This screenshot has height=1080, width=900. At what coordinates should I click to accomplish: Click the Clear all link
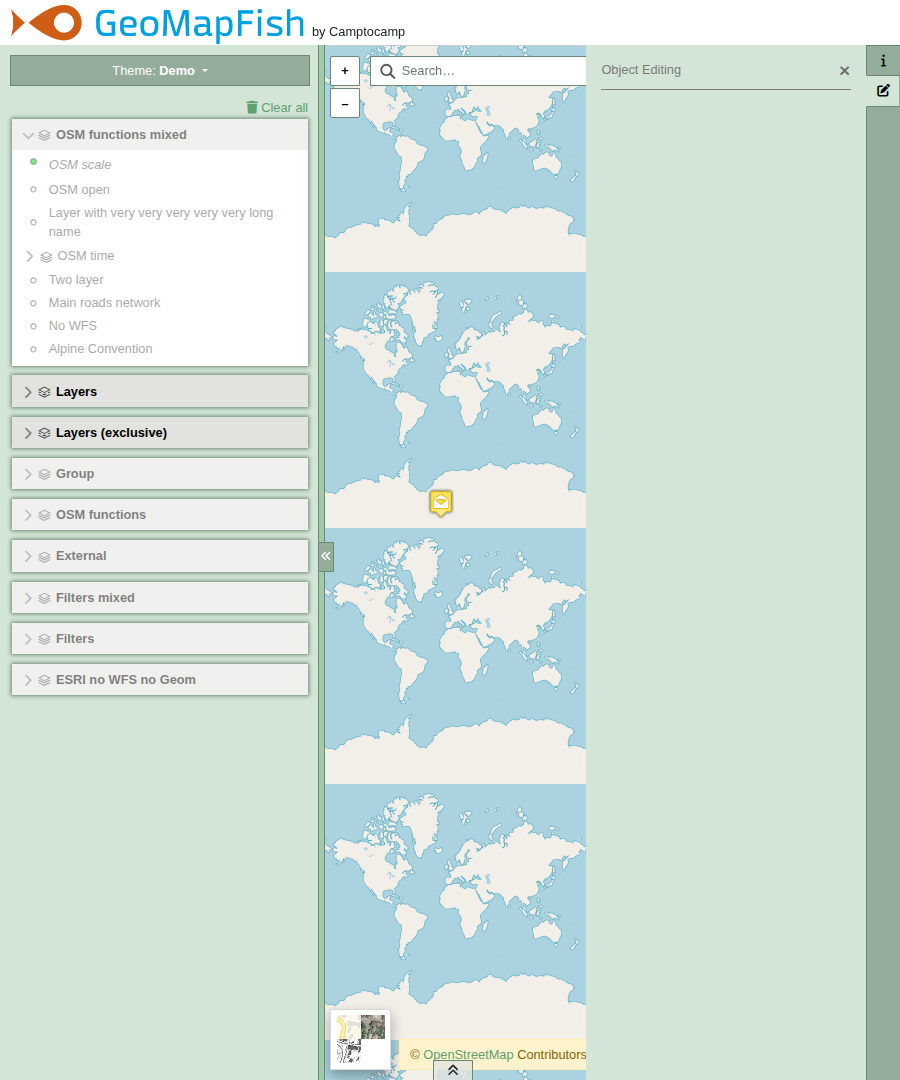coord(277,107)
